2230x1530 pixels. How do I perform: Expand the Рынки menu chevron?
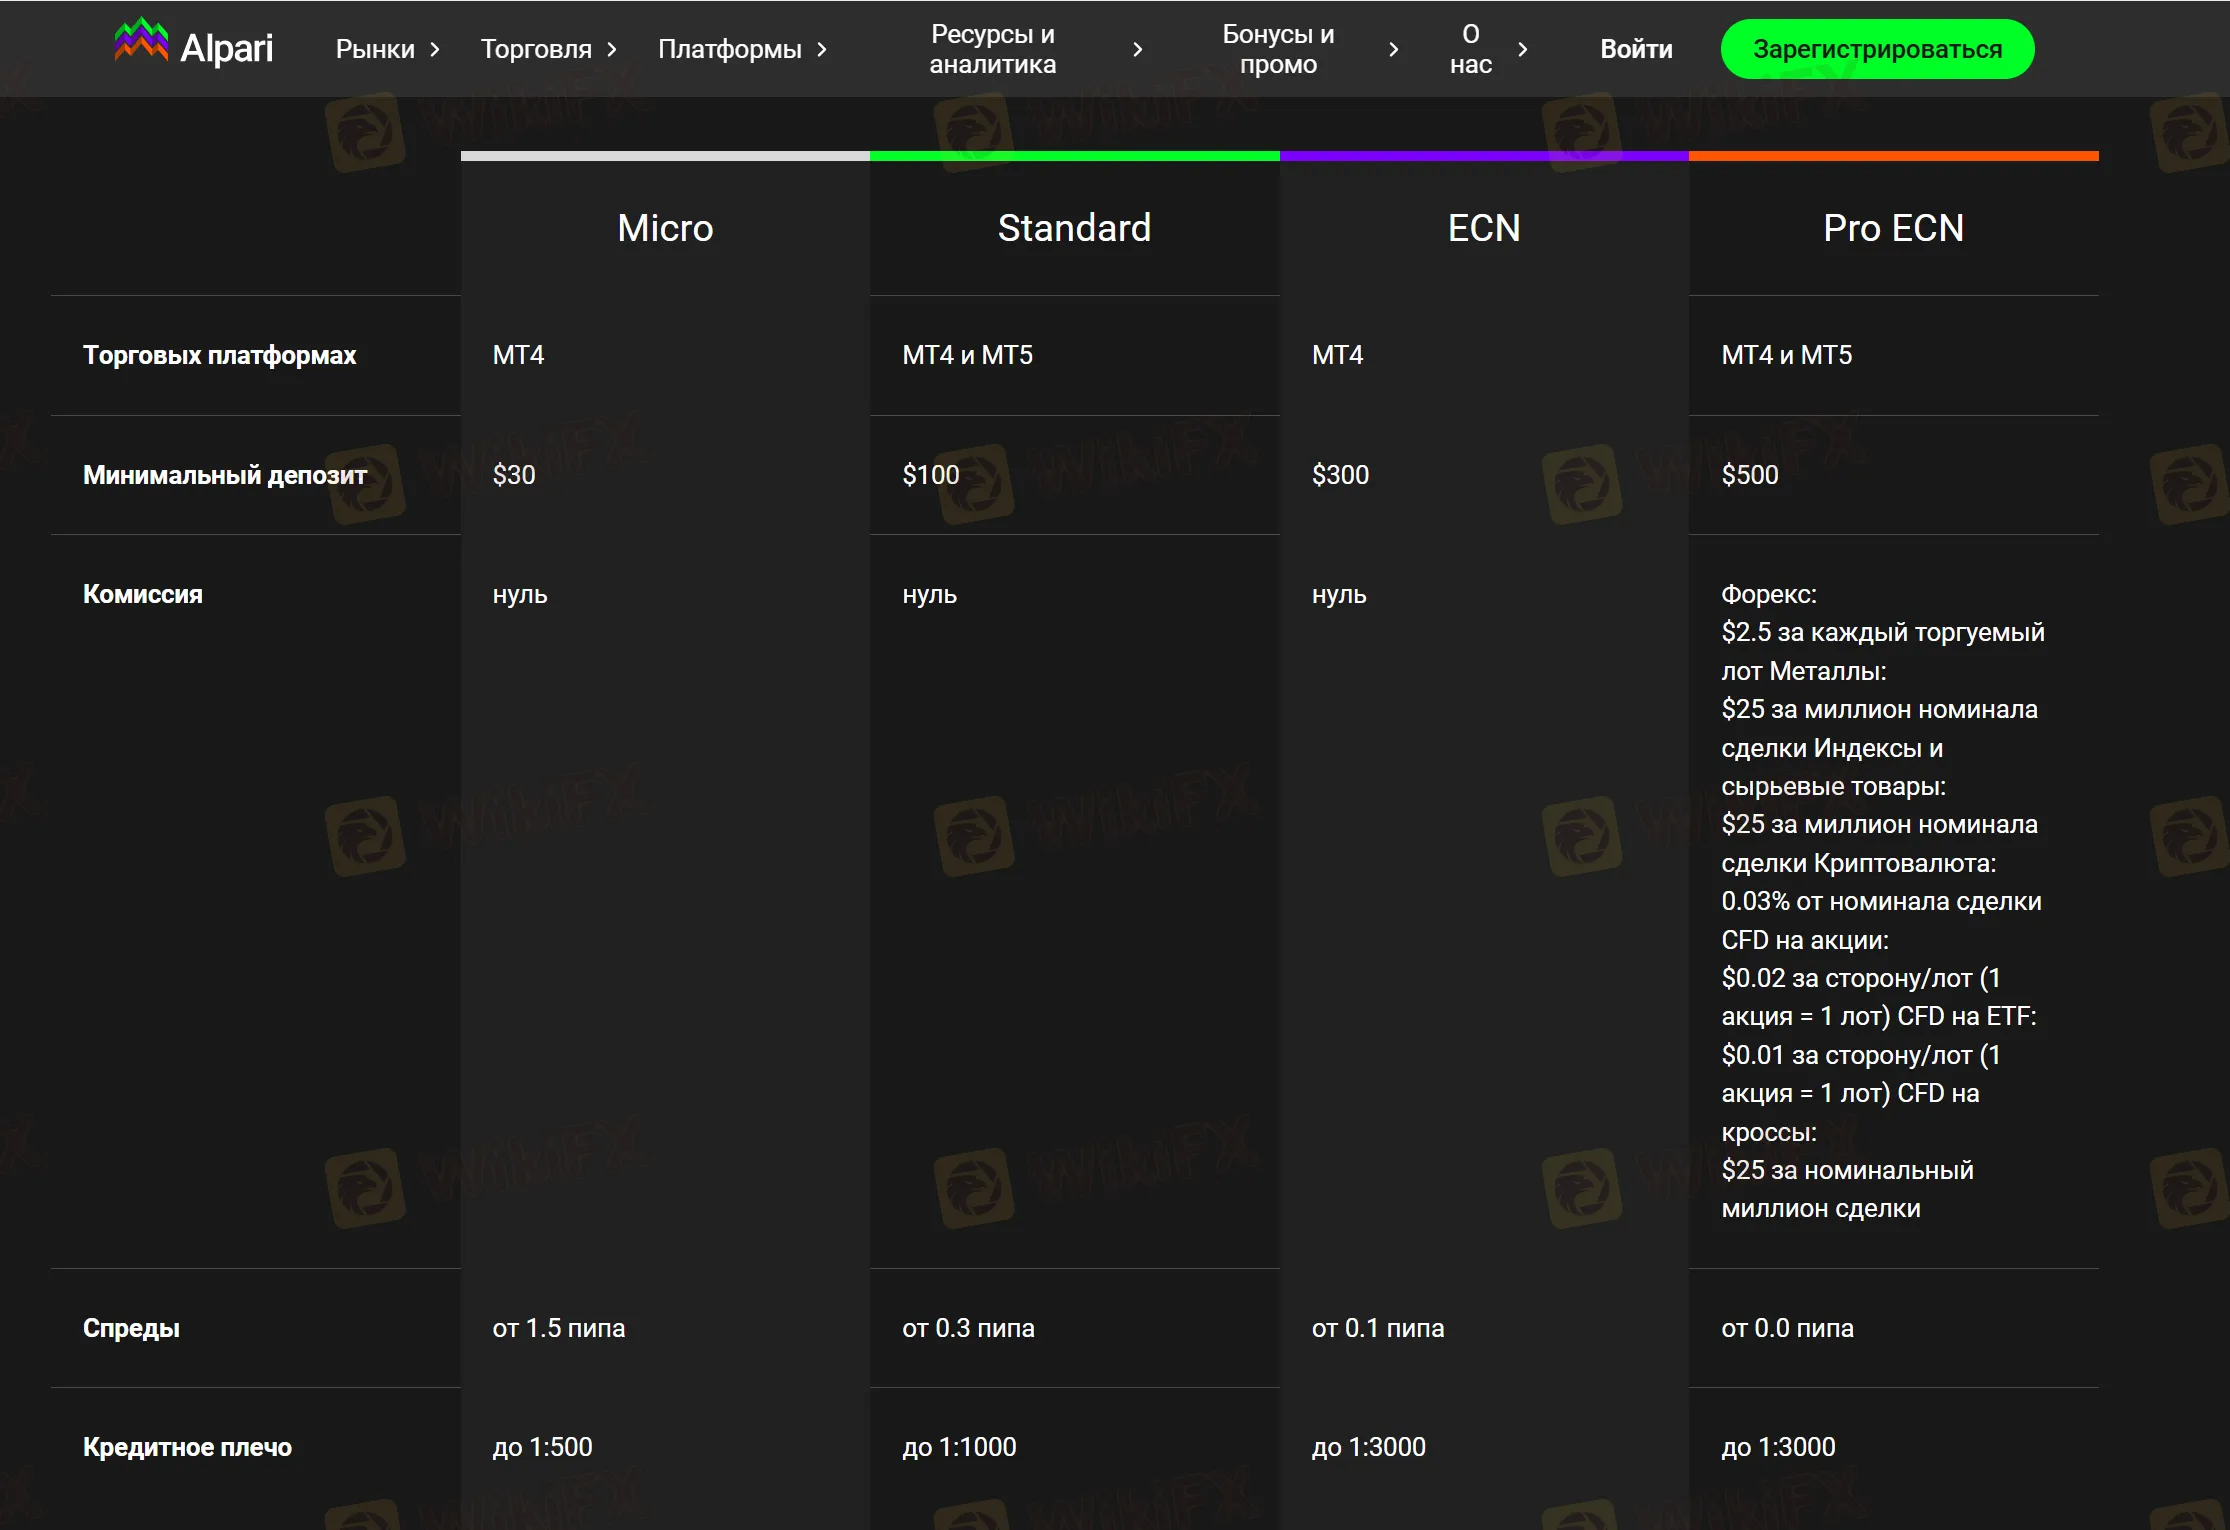(x=435, y=49)
